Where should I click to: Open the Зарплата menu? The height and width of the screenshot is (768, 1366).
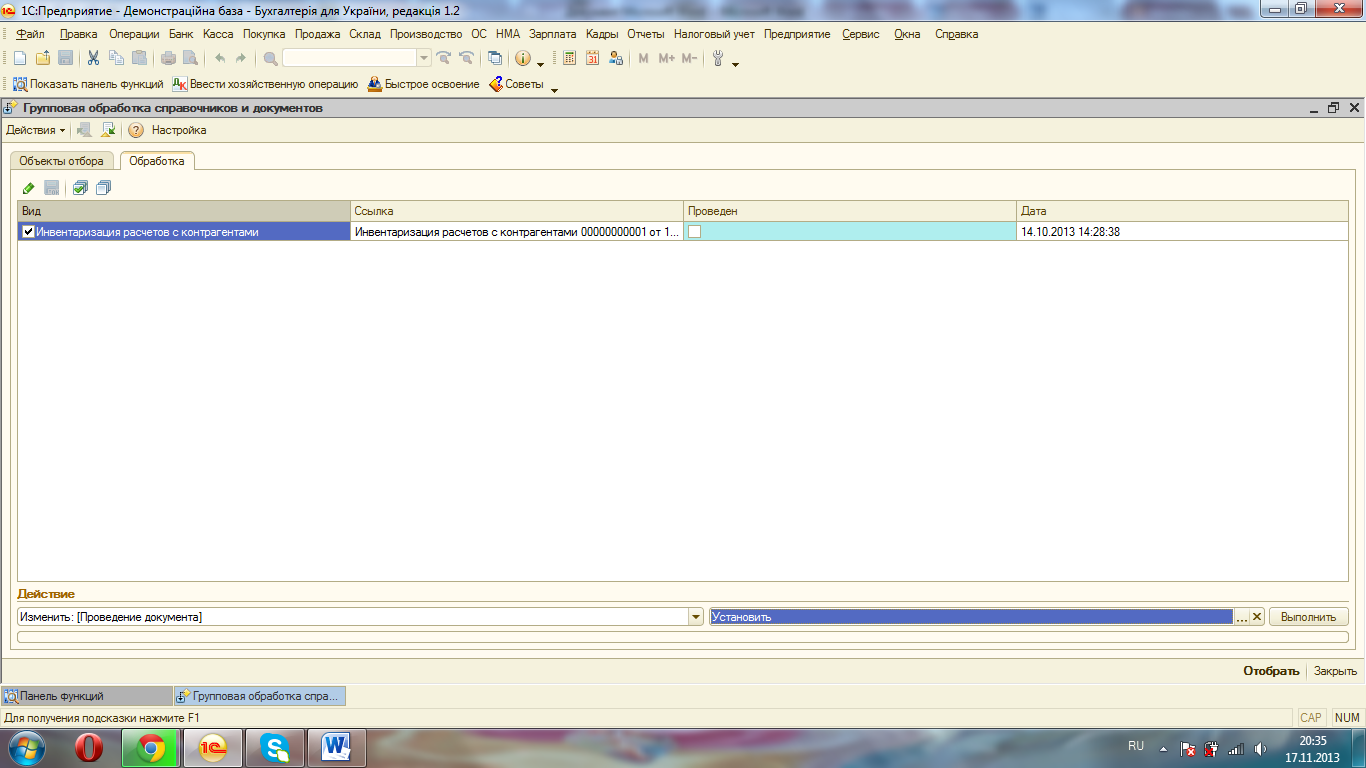click(x=553, y=34)
